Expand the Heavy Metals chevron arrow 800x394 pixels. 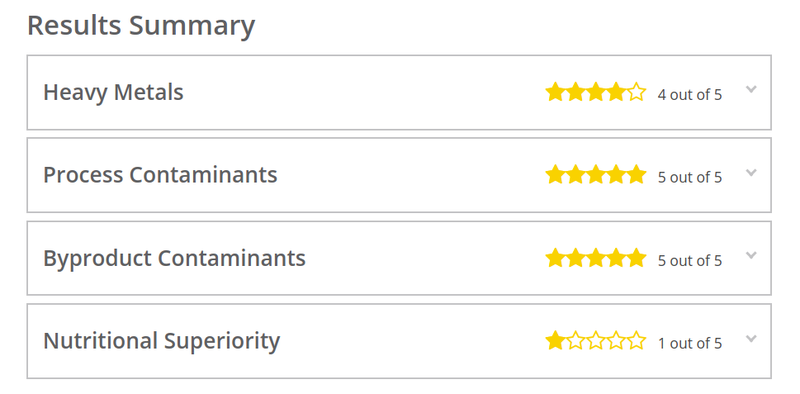click(x=751, y=89)
